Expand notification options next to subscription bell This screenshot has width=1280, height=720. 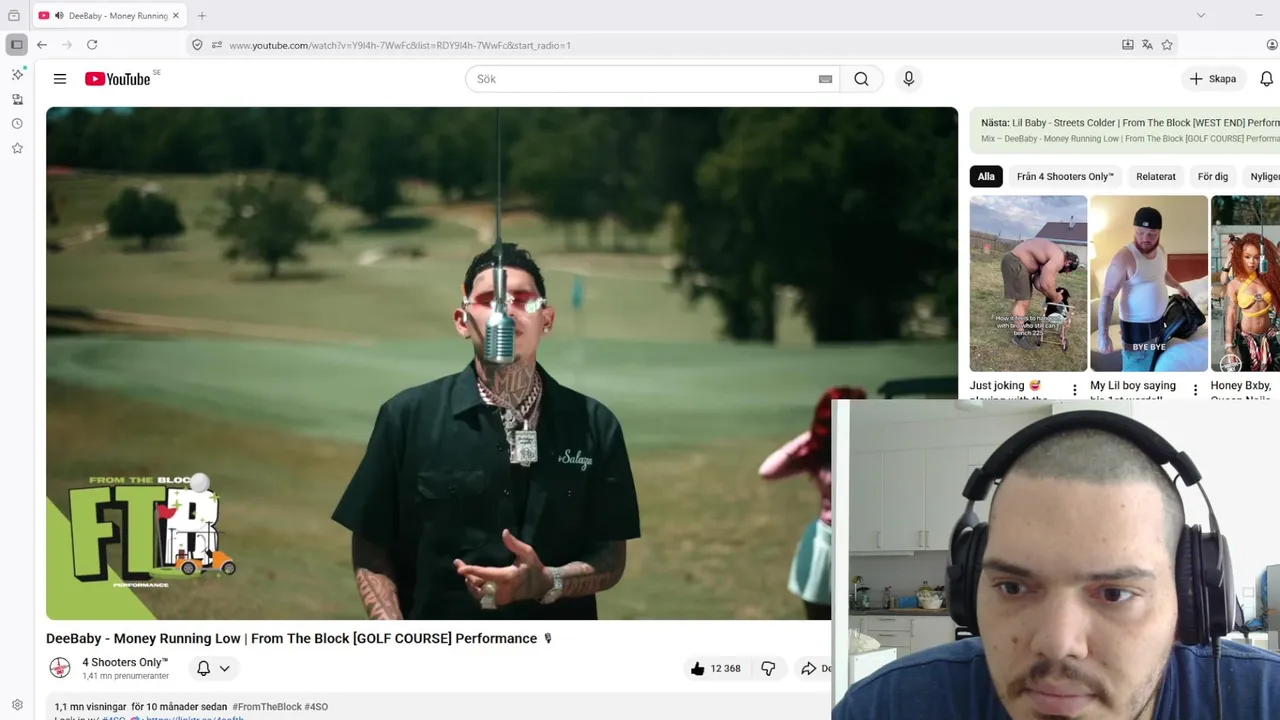[225, 668]
